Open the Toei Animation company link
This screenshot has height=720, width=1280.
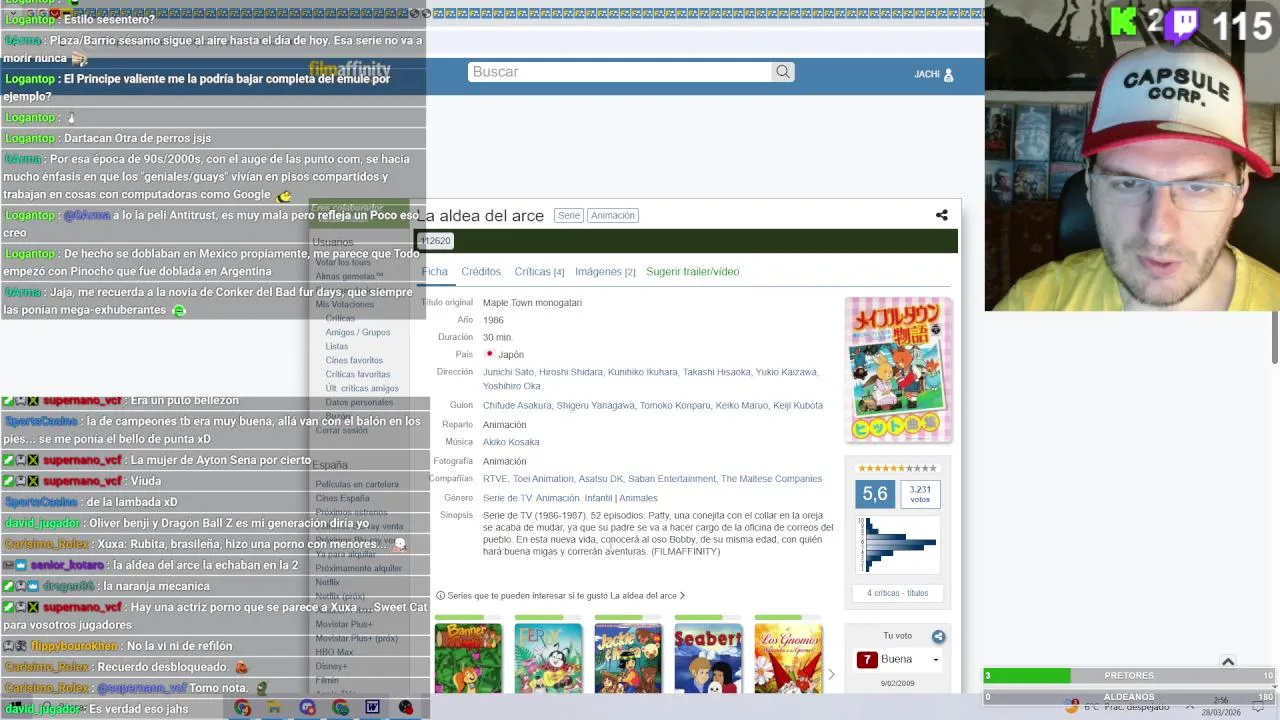pyautogui.click(x=543, y=479)
